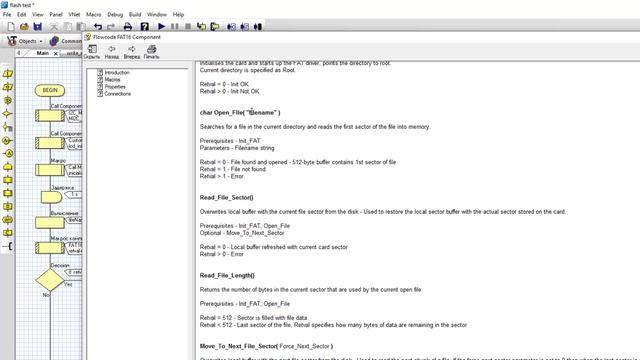Click the Step Over debug icon

pos(215,27)
